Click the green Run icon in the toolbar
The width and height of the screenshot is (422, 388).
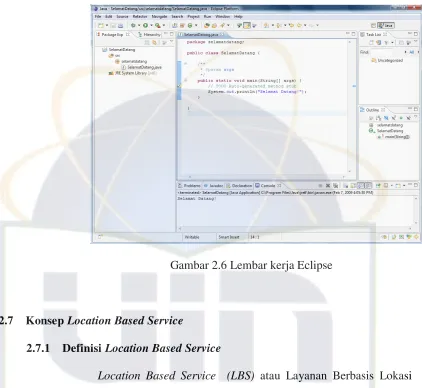[145, 25]
